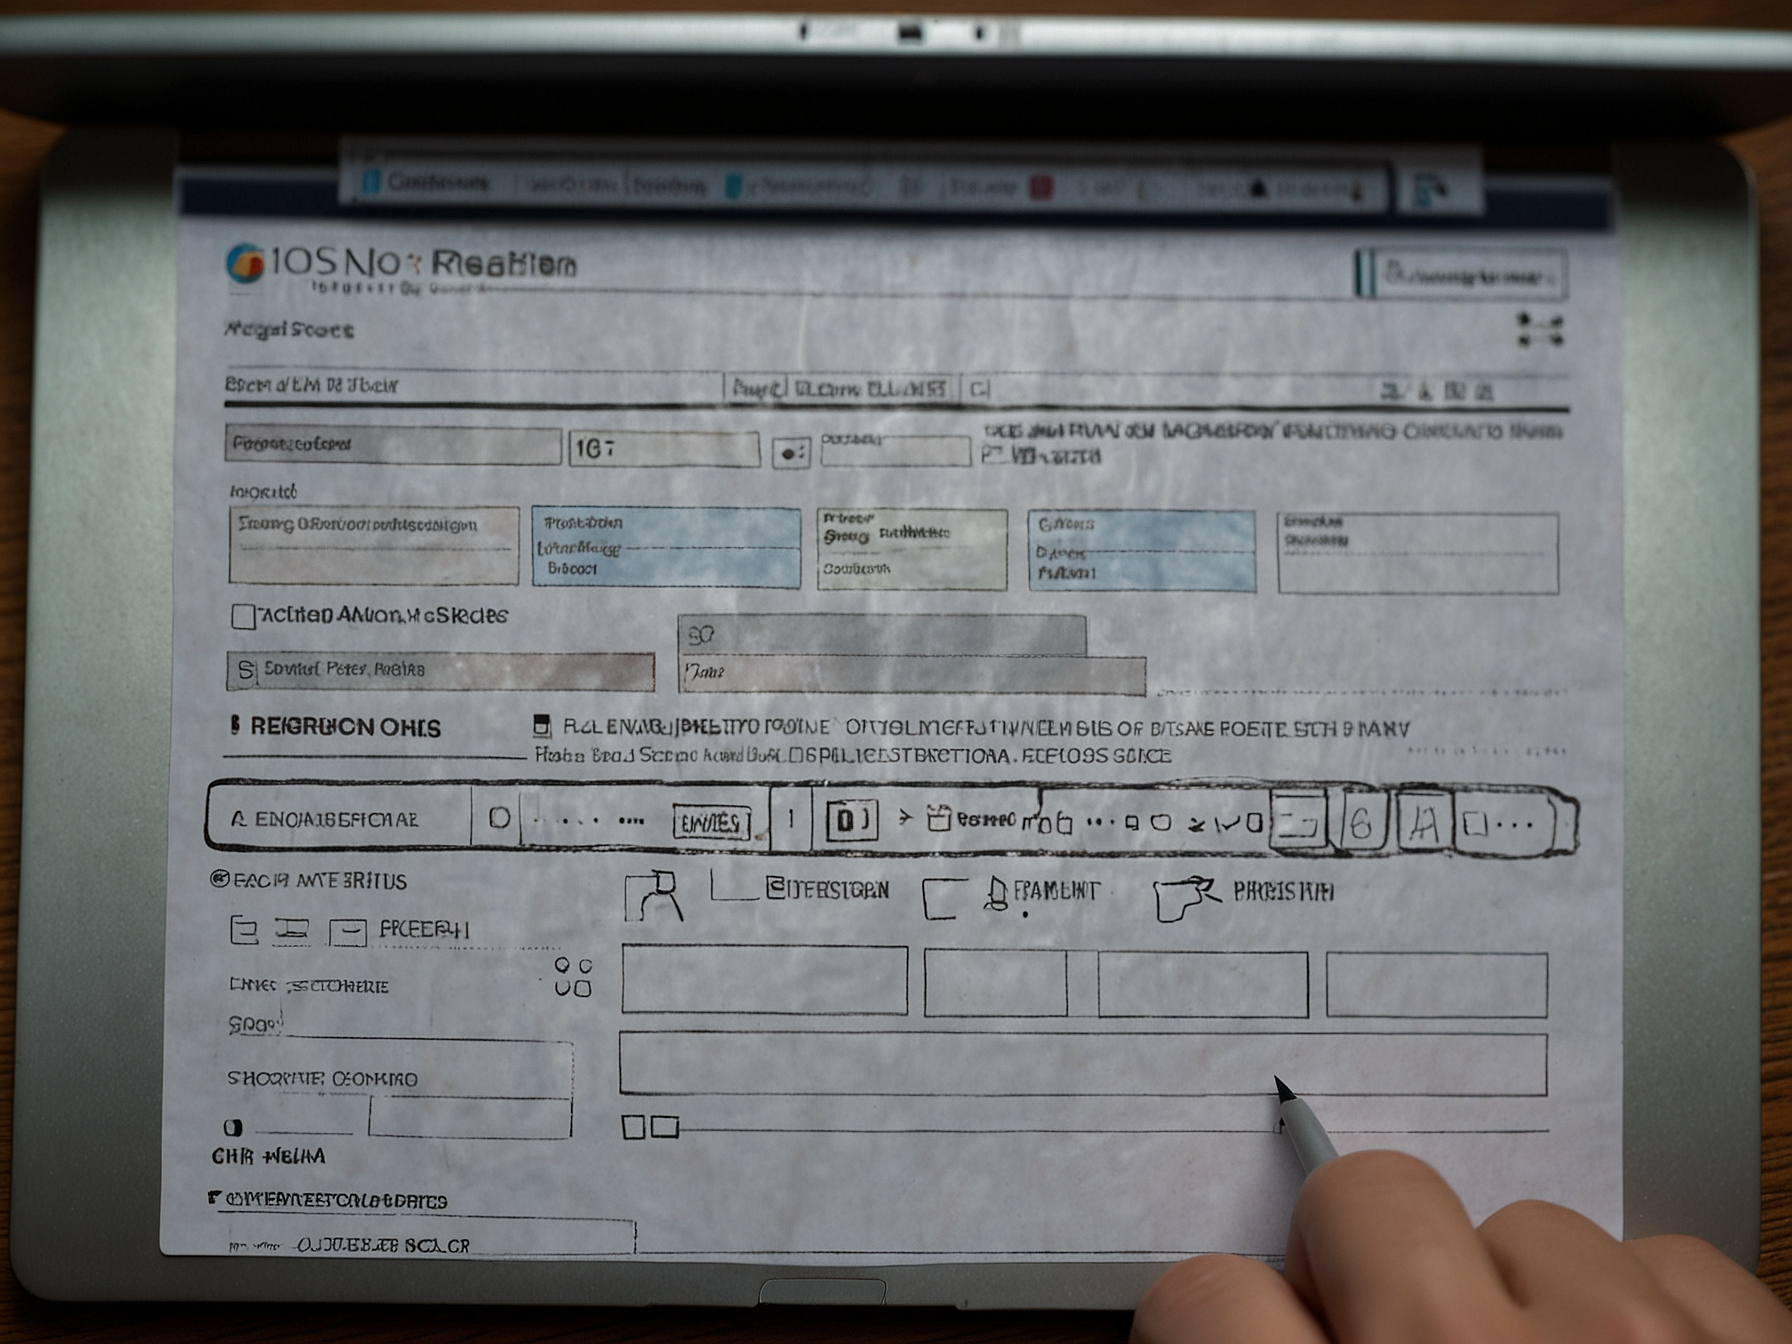
Task: Select the boxed number 6 icon in the toolbar
Action: [x=1360, y=823]
